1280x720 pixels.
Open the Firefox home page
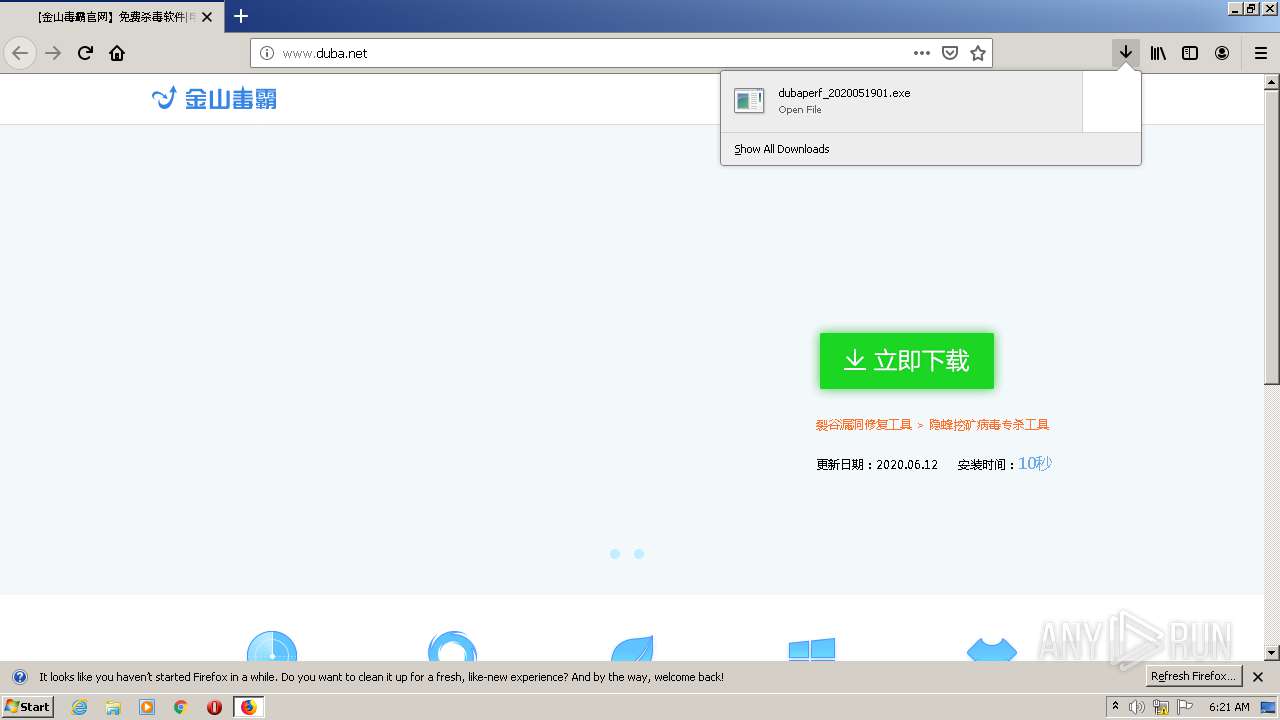tap(117, 53)
